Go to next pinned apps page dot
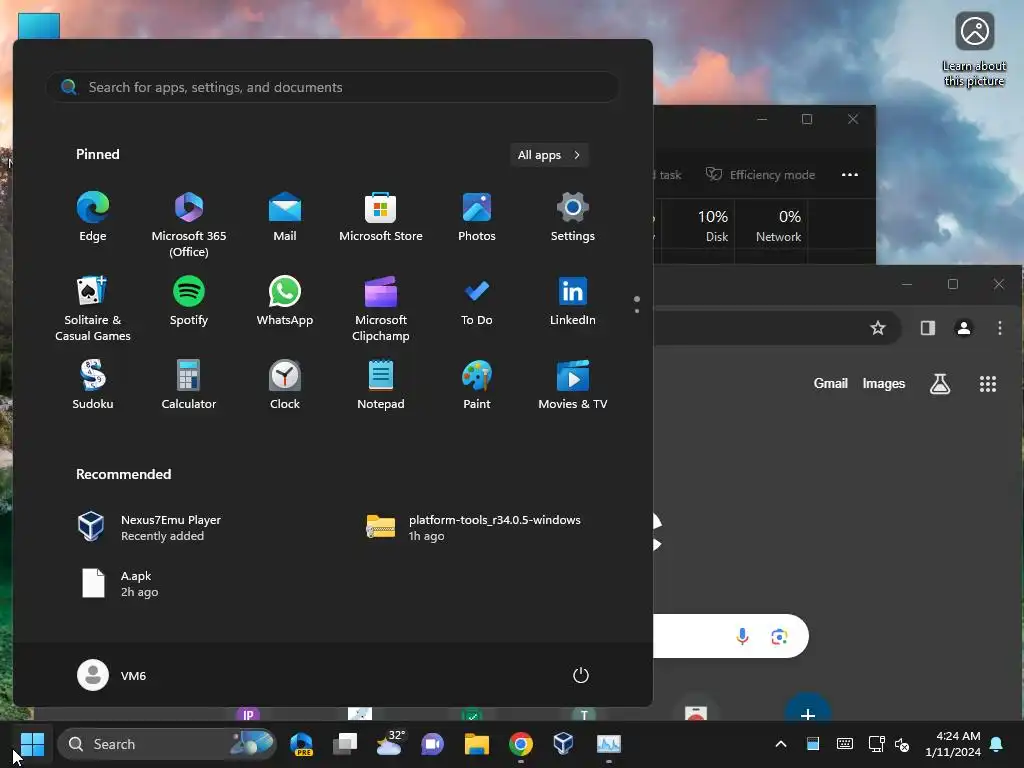The width and height of the screenshot is (1024, 768). pyautogui.click(x=637, y=311)
